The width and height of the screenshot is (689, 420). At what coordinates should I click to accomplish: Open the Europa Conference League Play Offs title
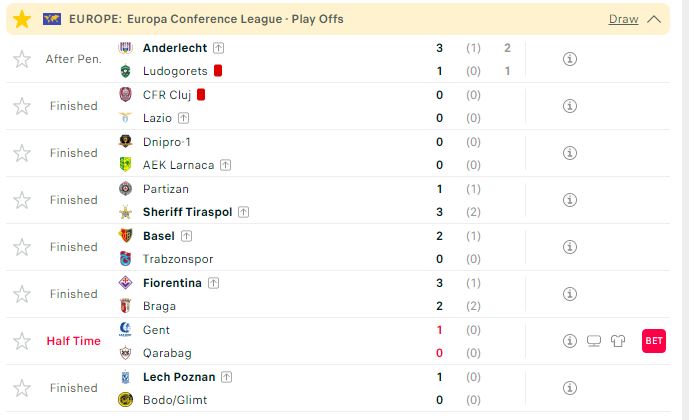point(206,19)
